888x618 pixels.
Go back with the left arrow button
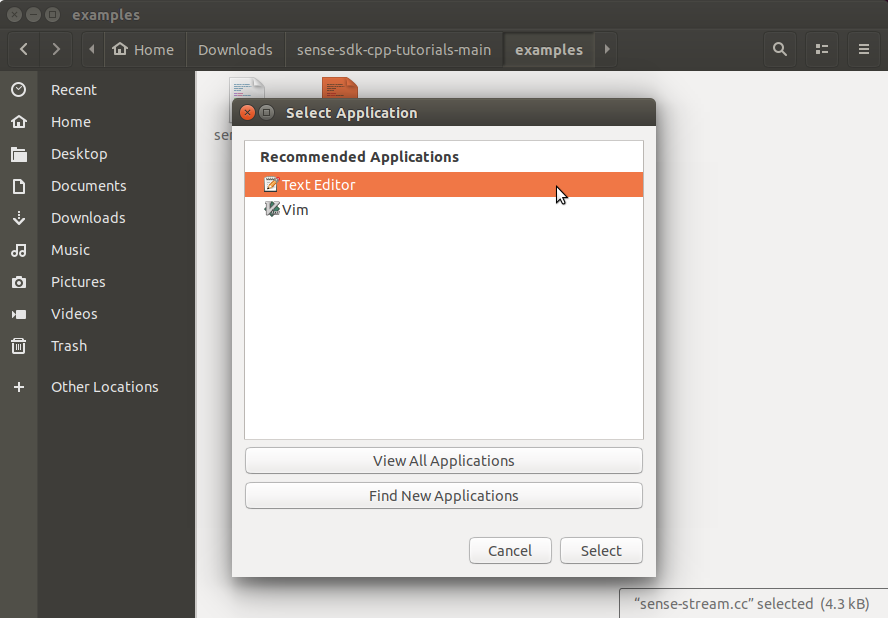[24, 49]
